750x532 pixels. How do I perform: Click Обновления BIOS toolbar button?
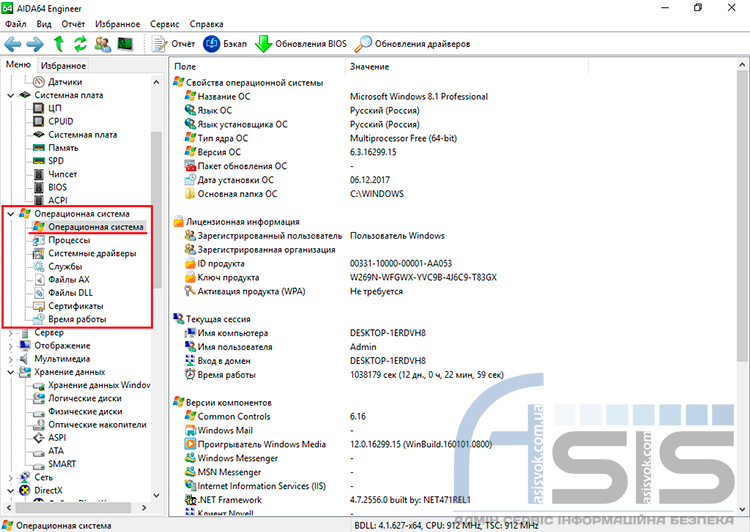[x=301, y=44]
